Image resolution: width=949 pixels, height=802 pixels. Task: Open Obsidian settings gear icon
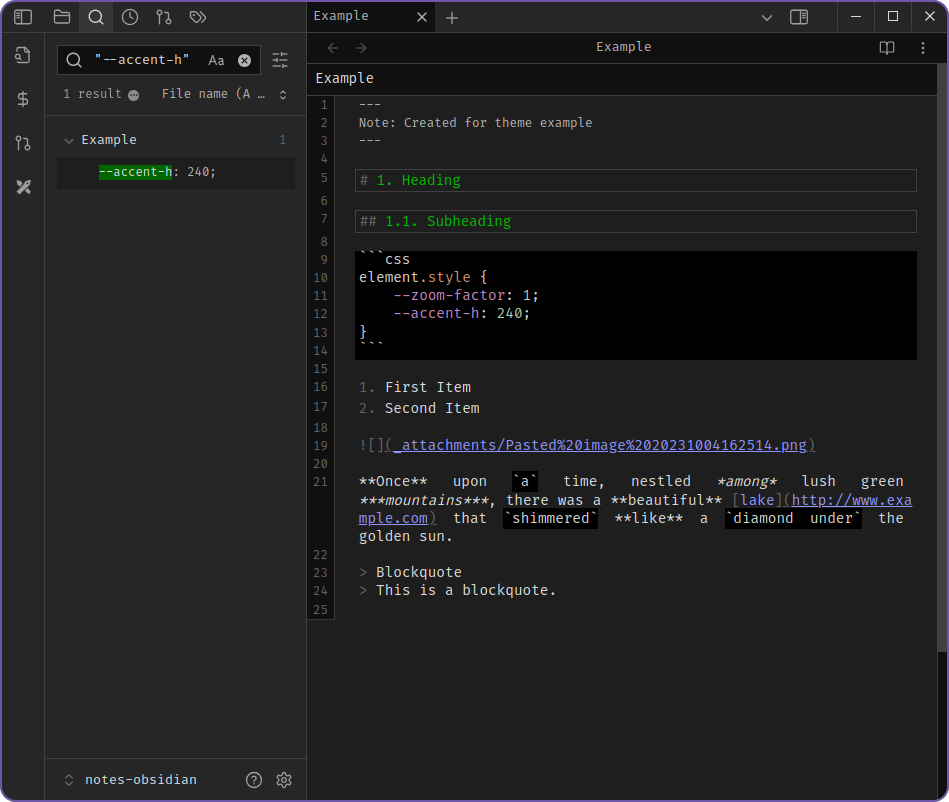284,780
